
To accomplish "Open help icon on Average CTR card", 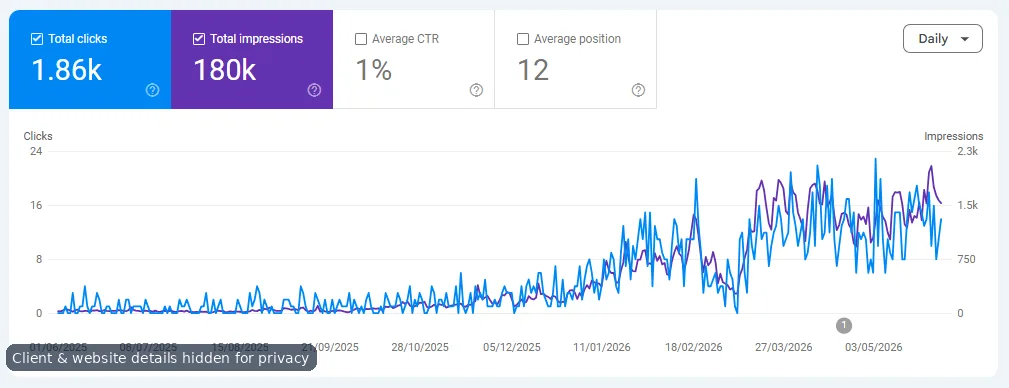I will point(476,90).
